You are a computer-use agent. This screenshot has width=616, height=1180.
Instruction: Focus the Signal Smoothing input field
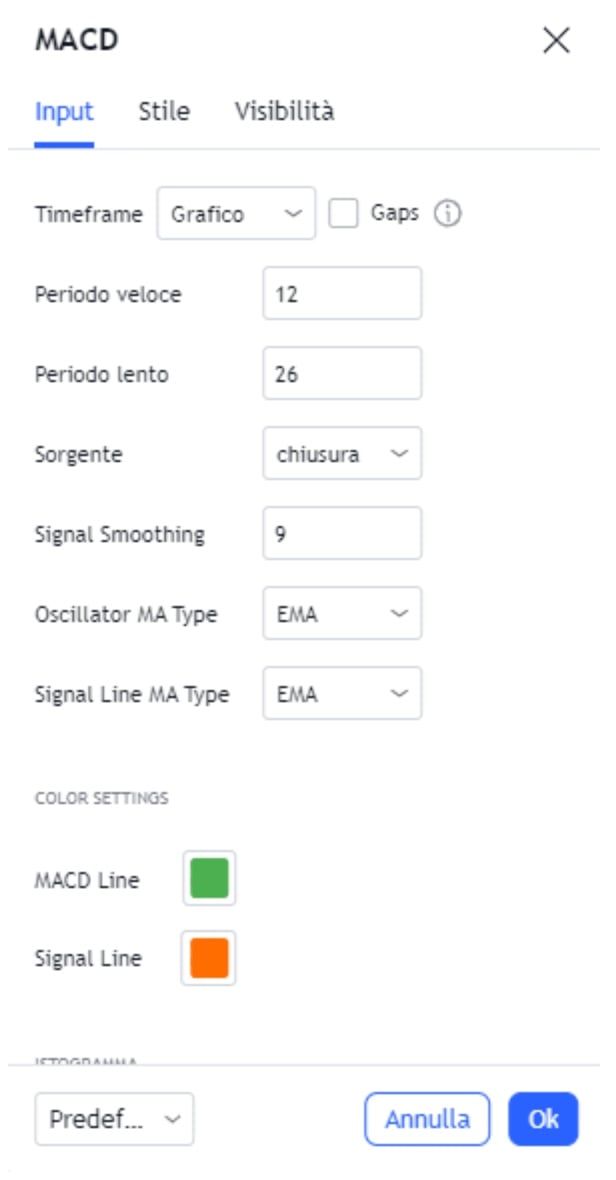click(x=342, y=534)
